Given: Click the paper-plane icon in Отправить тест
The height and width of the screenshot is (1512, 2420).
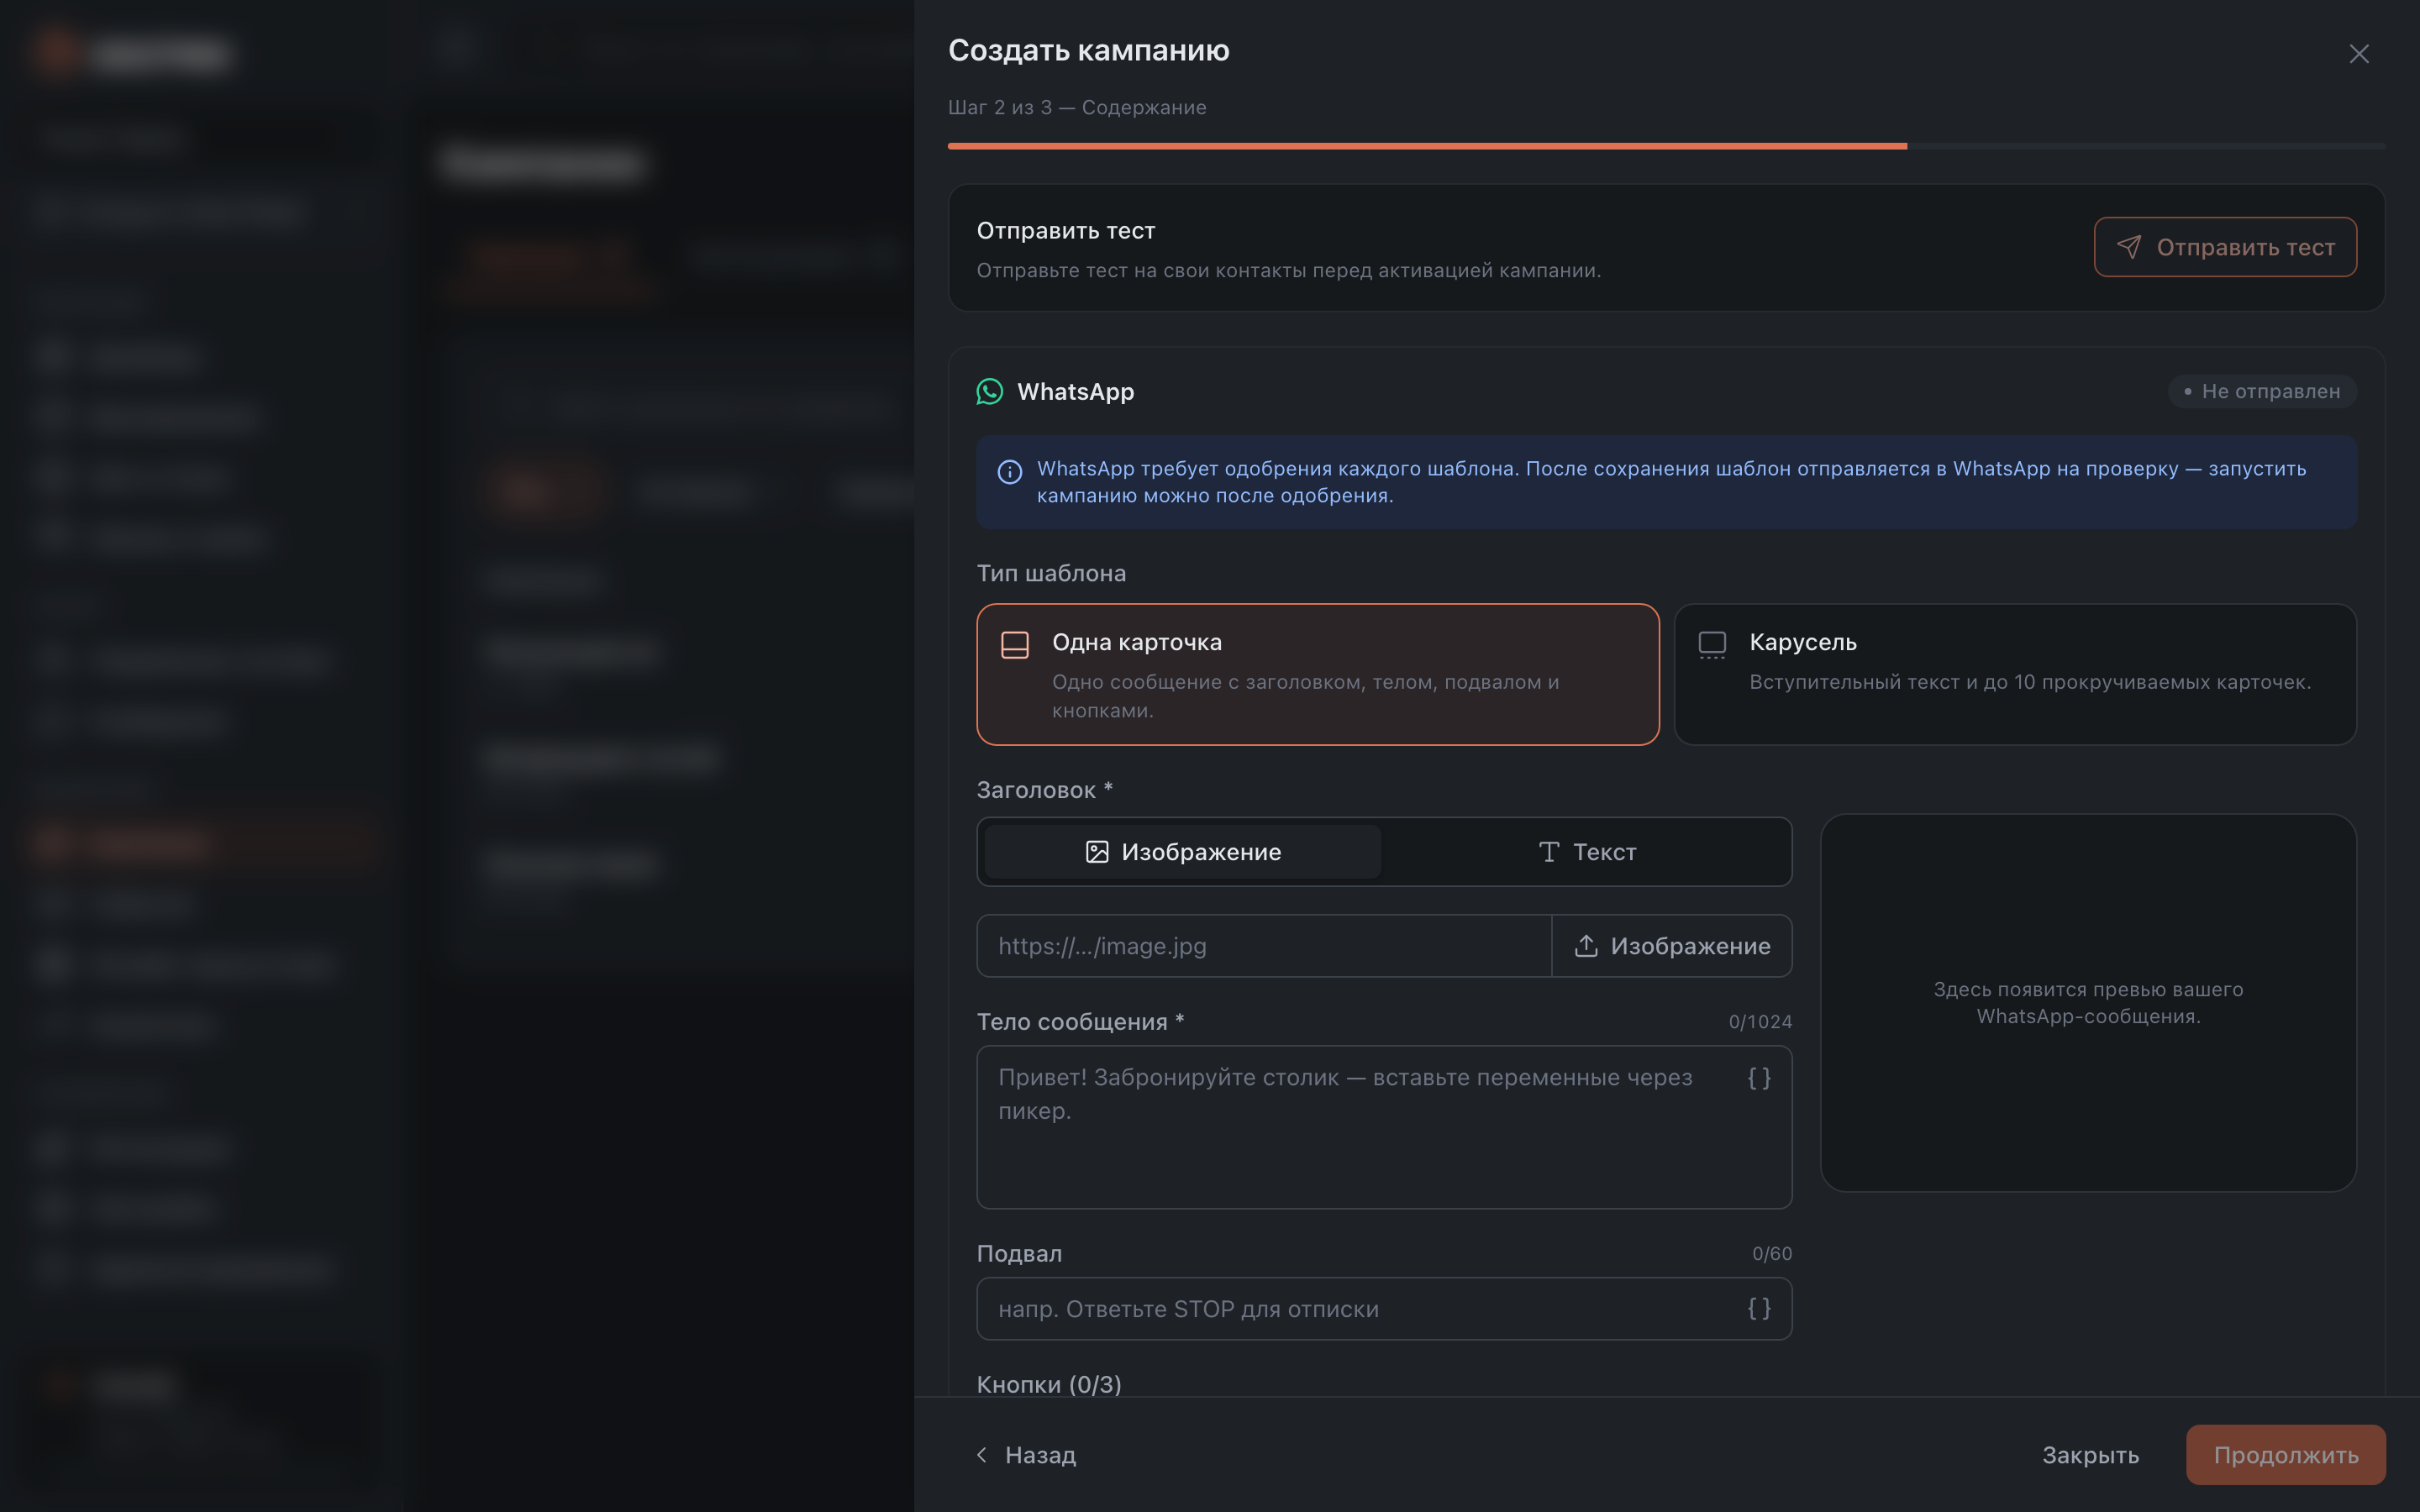Looking at the screenshot, I should coord(2129,247).
